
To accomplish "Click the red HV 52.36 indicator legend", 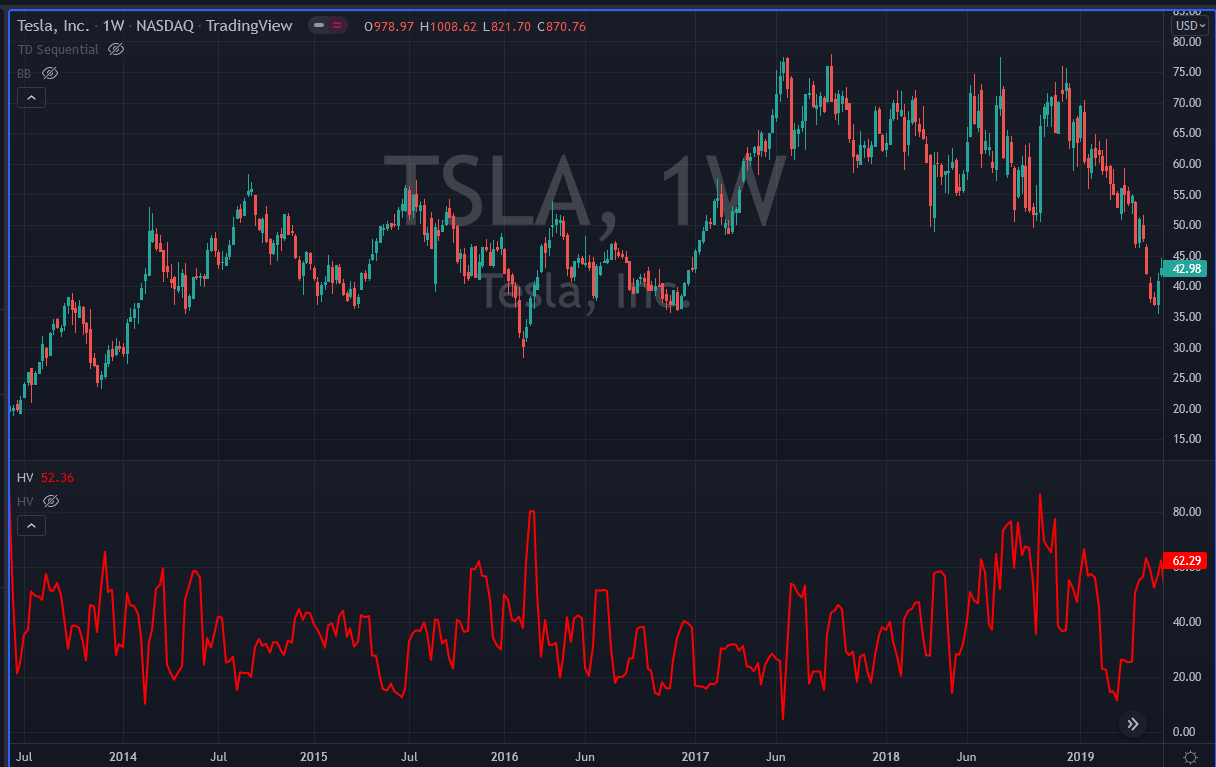I will click(x=45, y=477).
